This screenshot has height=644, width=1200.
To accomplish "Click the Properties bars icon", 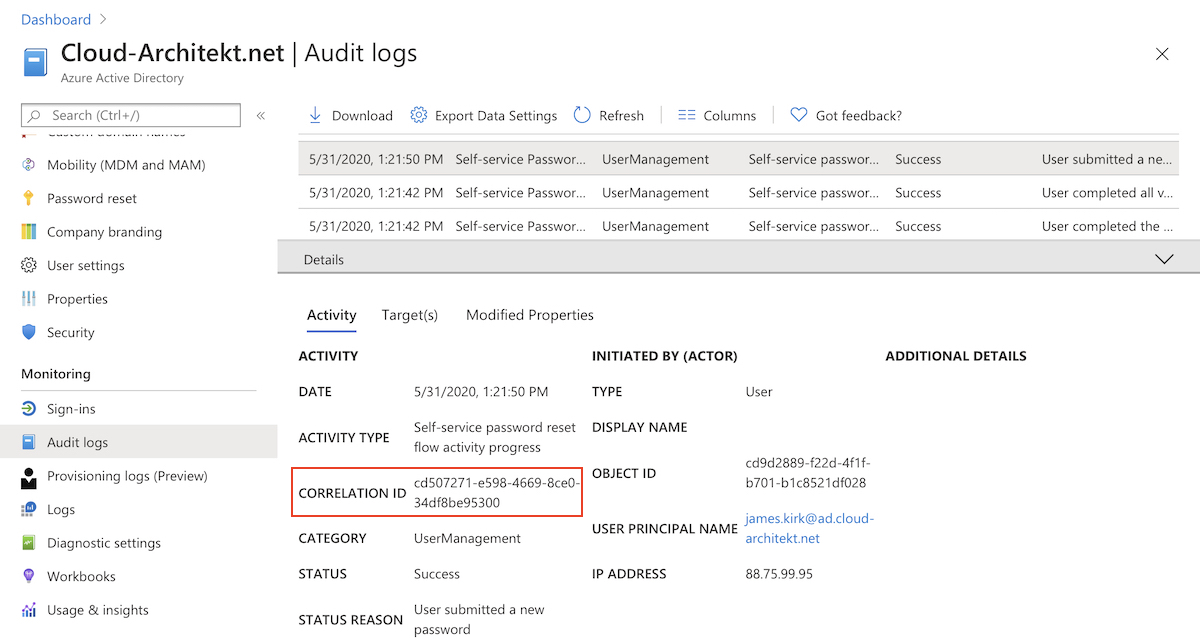I will coord(29,299).
